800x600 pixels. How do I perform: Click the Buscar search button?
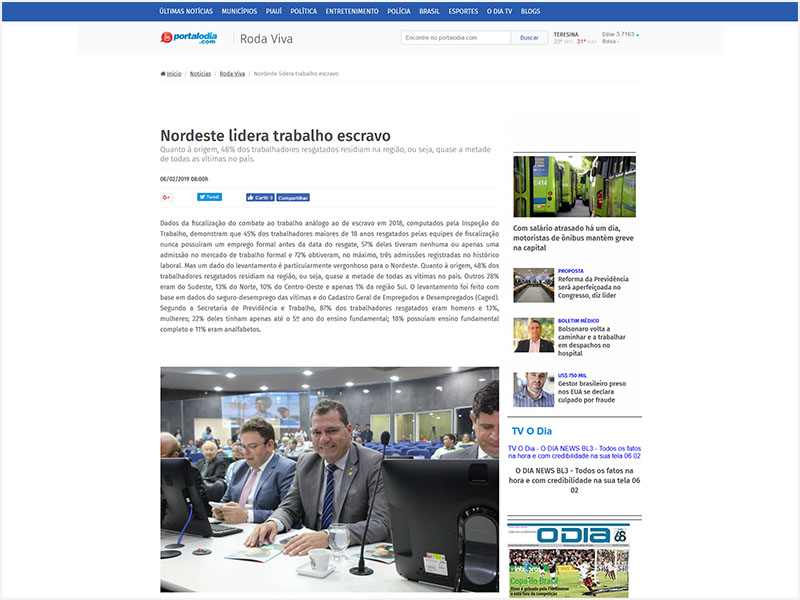529,38
